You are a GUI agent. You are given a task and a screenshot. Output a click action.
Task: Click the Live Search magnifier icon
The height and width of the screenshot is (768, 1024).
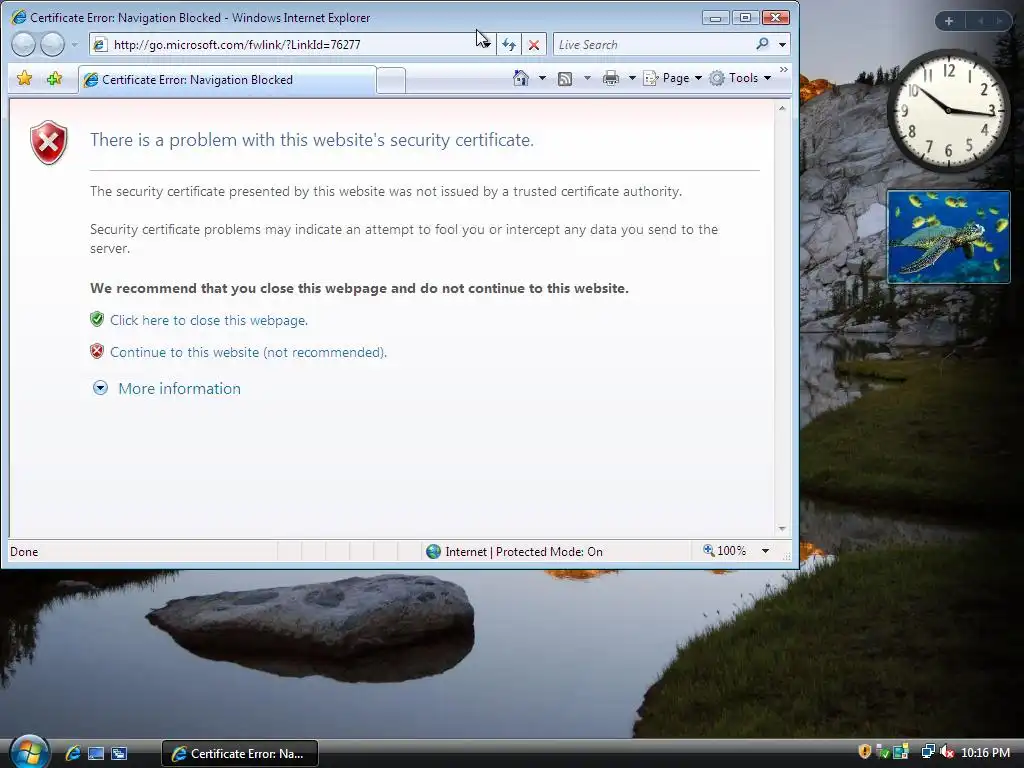click(762, 44)
